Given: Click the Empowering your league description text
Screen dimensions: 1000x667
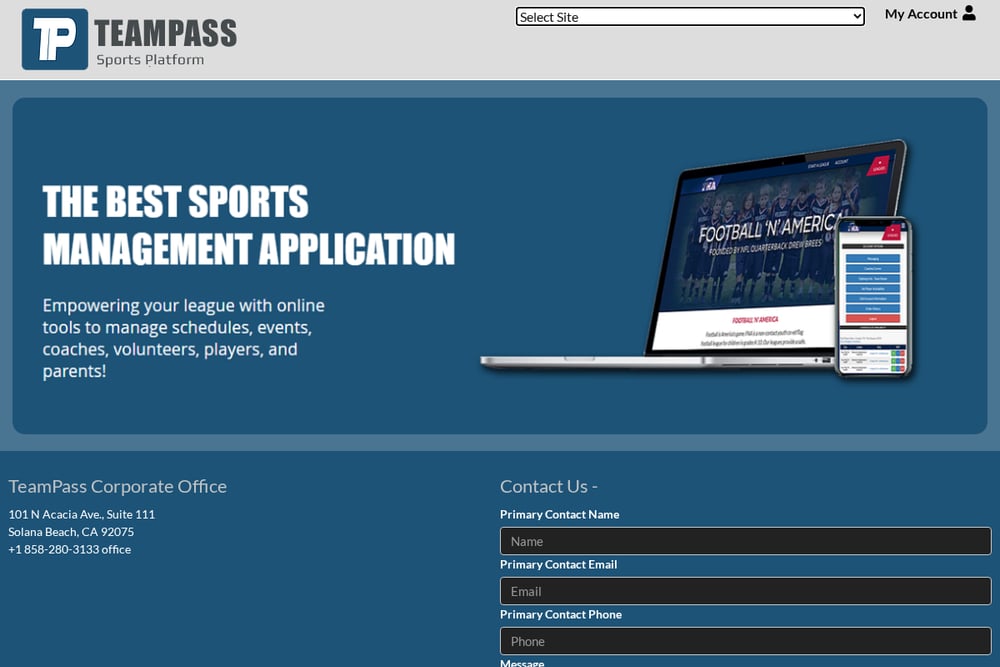Looking at the screenshot, I should [184, 338].
